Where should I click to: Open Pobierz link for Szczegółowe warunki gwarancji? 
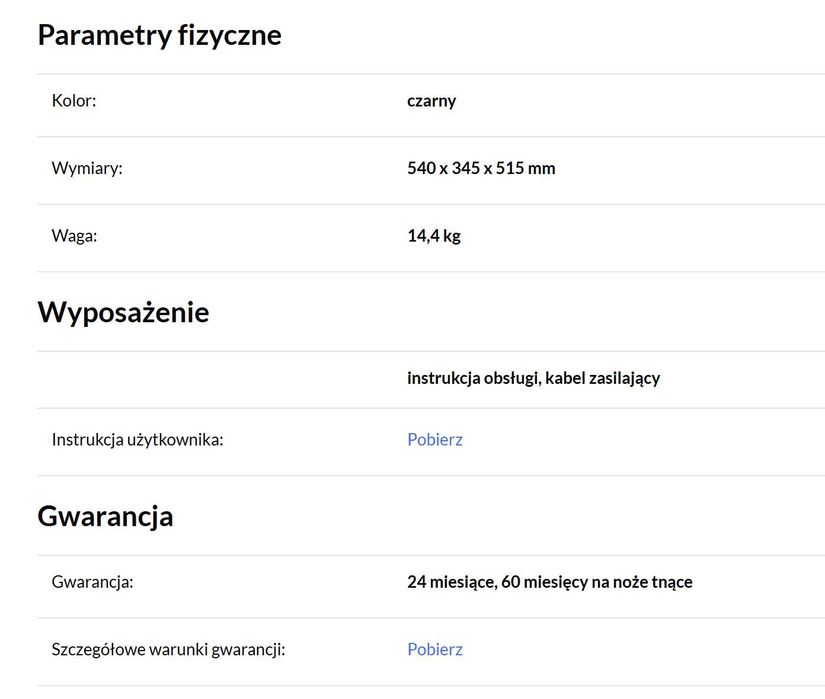pos(434,649)
